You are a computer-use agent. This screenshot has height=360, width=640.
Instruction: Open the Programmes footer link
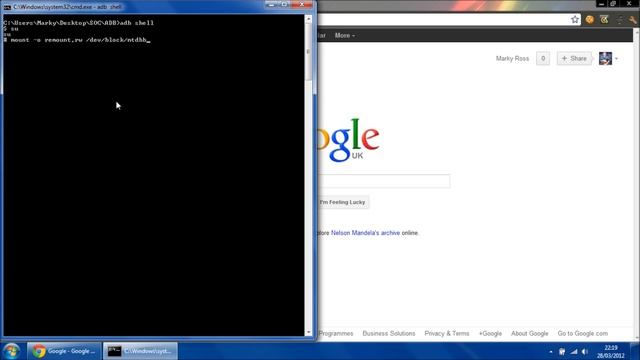coord(336,333)
